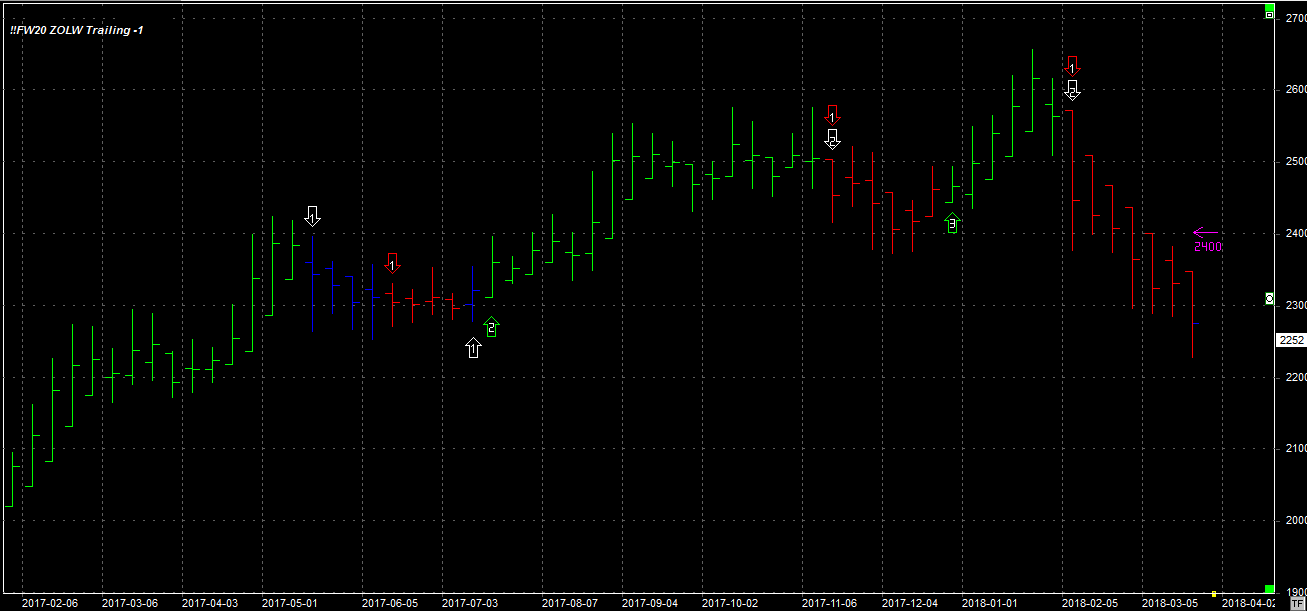Click the magenta left arrow at 2400
This screenshot has width=1307, height=611.
click(1205, 233)
